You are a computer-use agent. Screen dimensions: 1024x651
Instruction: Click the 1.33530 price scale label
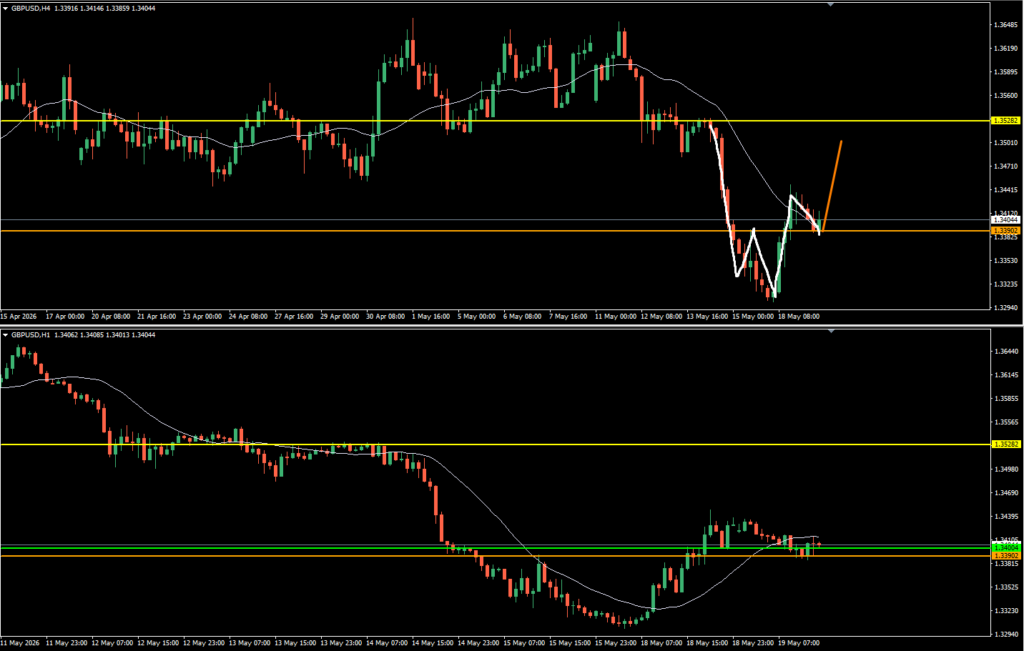tap(1004, 261)
